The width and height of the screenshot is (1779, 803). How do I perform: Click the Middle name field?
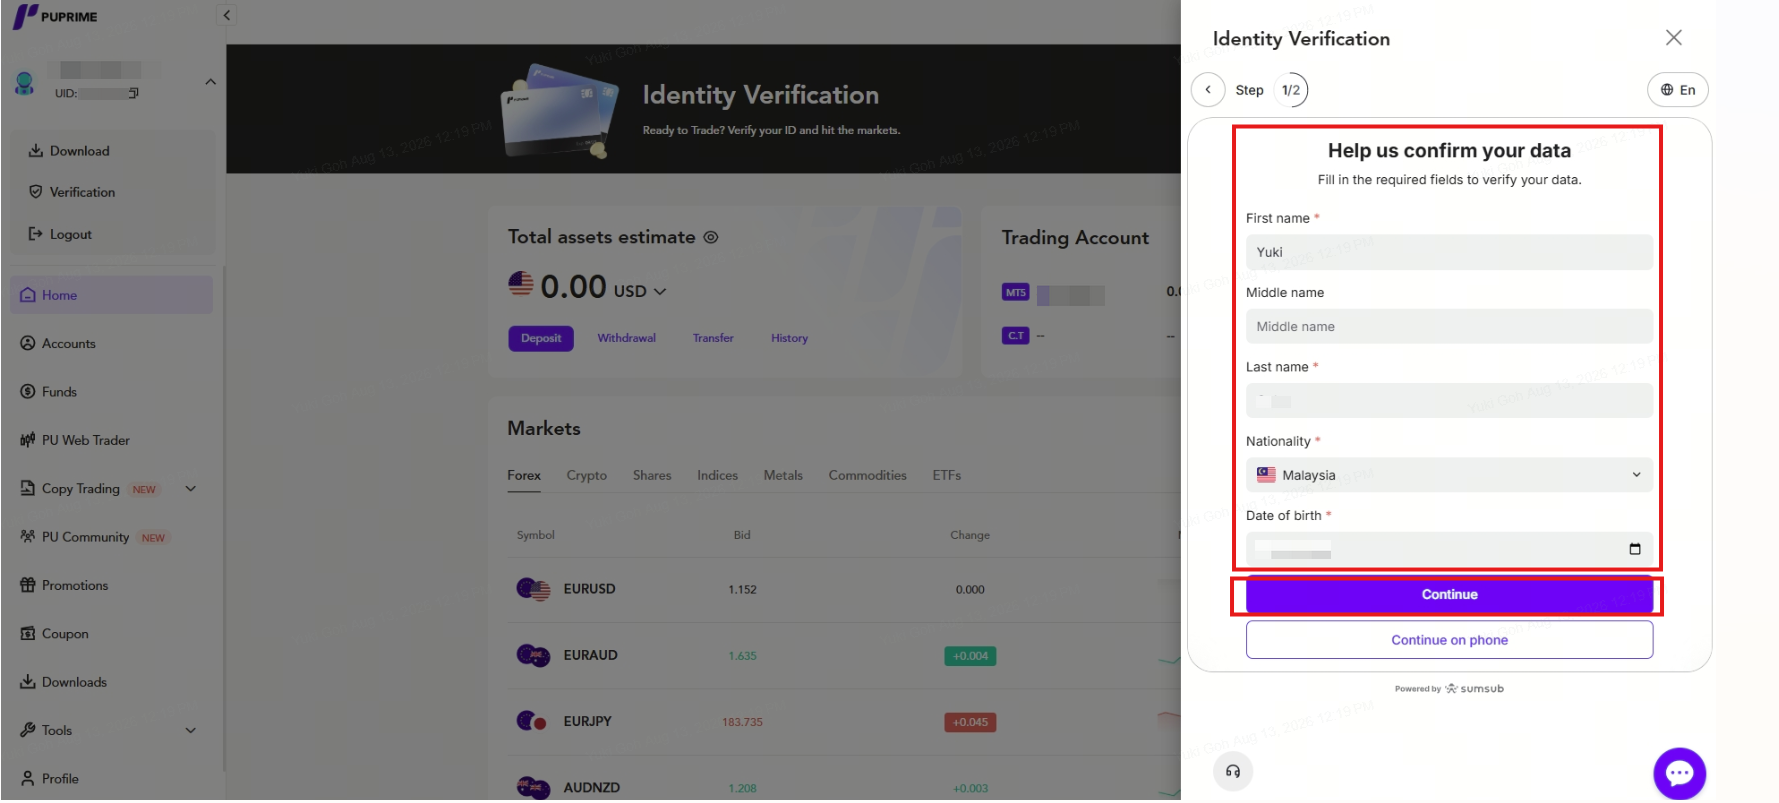(x=1449, y=326)
